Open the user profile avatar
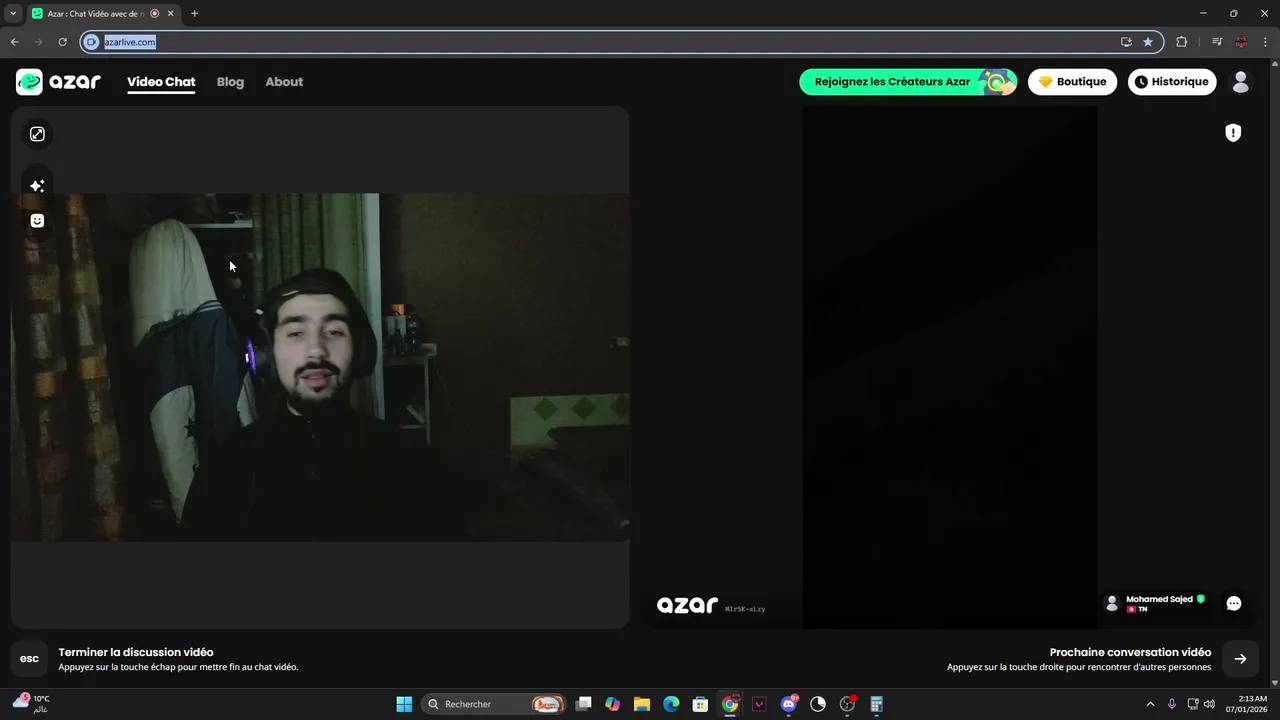 point(1241,82)
